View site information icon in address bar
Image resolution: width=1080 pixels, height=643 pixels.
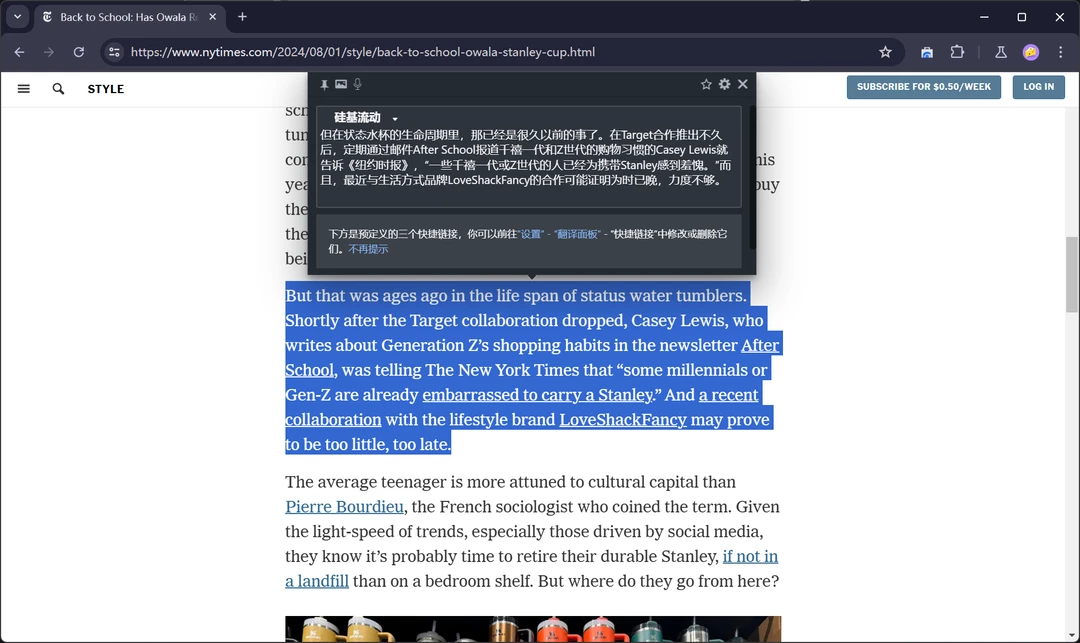click(x=114, y=52)
